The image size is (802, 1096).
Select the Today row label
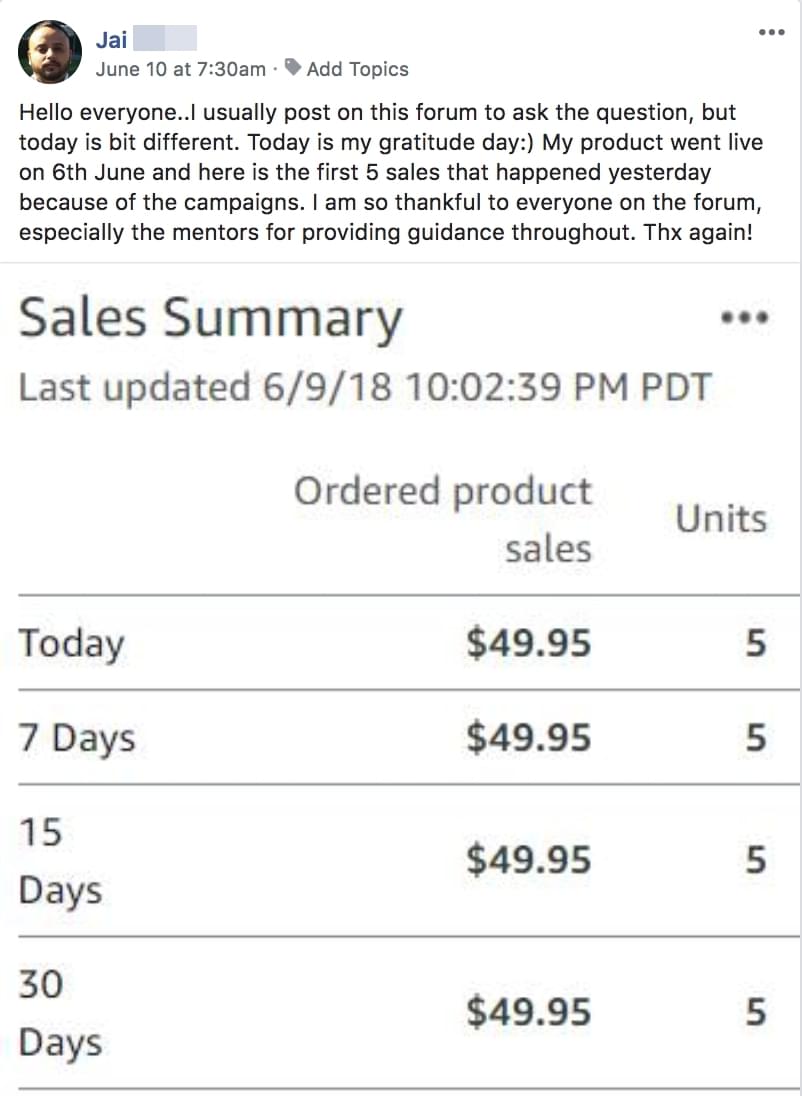(71, 643)
